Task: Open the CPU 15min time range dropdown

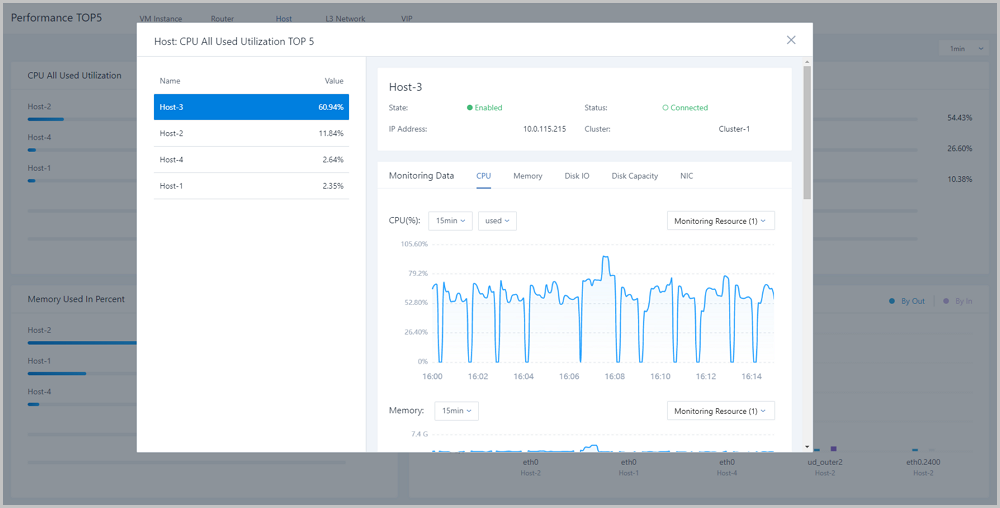Action: click(x=450, y=221)
